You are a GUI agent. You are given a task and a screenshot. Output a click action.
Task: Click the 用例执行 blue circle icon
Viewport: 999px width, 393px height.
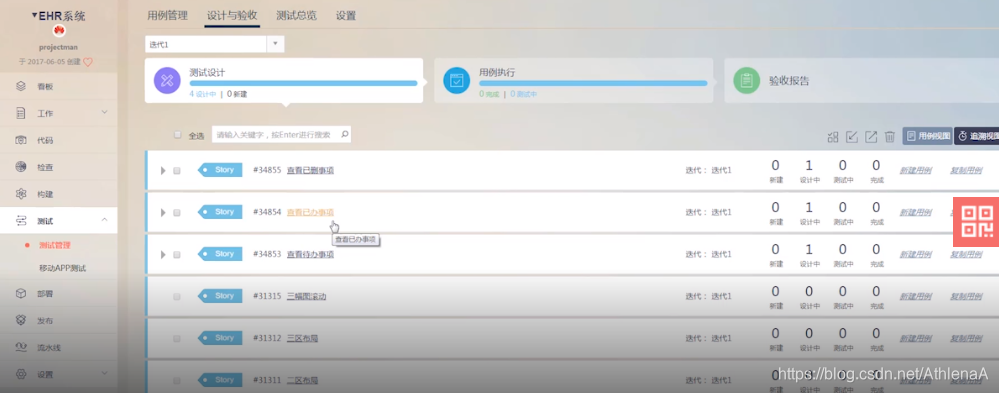click(x=456, y=80)
